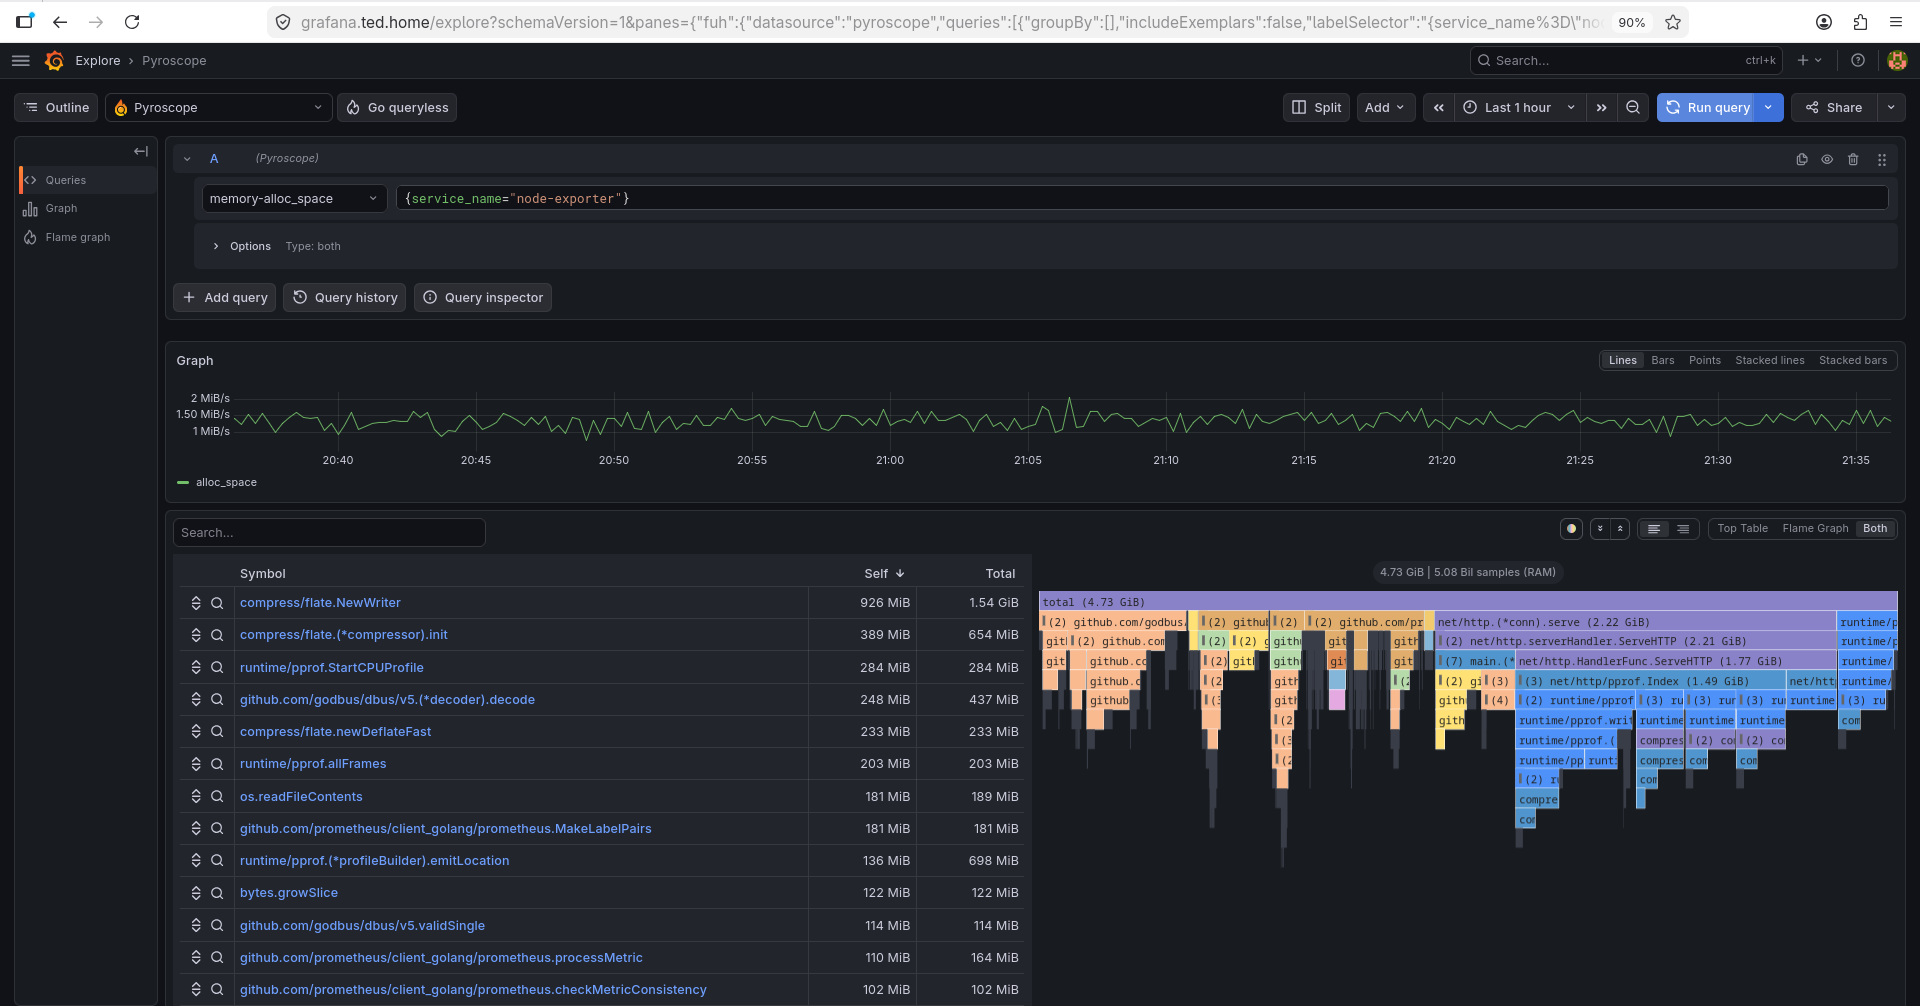Open the browser application menu
The height and width of the screenshot is (1006, 1920).
1896,22
